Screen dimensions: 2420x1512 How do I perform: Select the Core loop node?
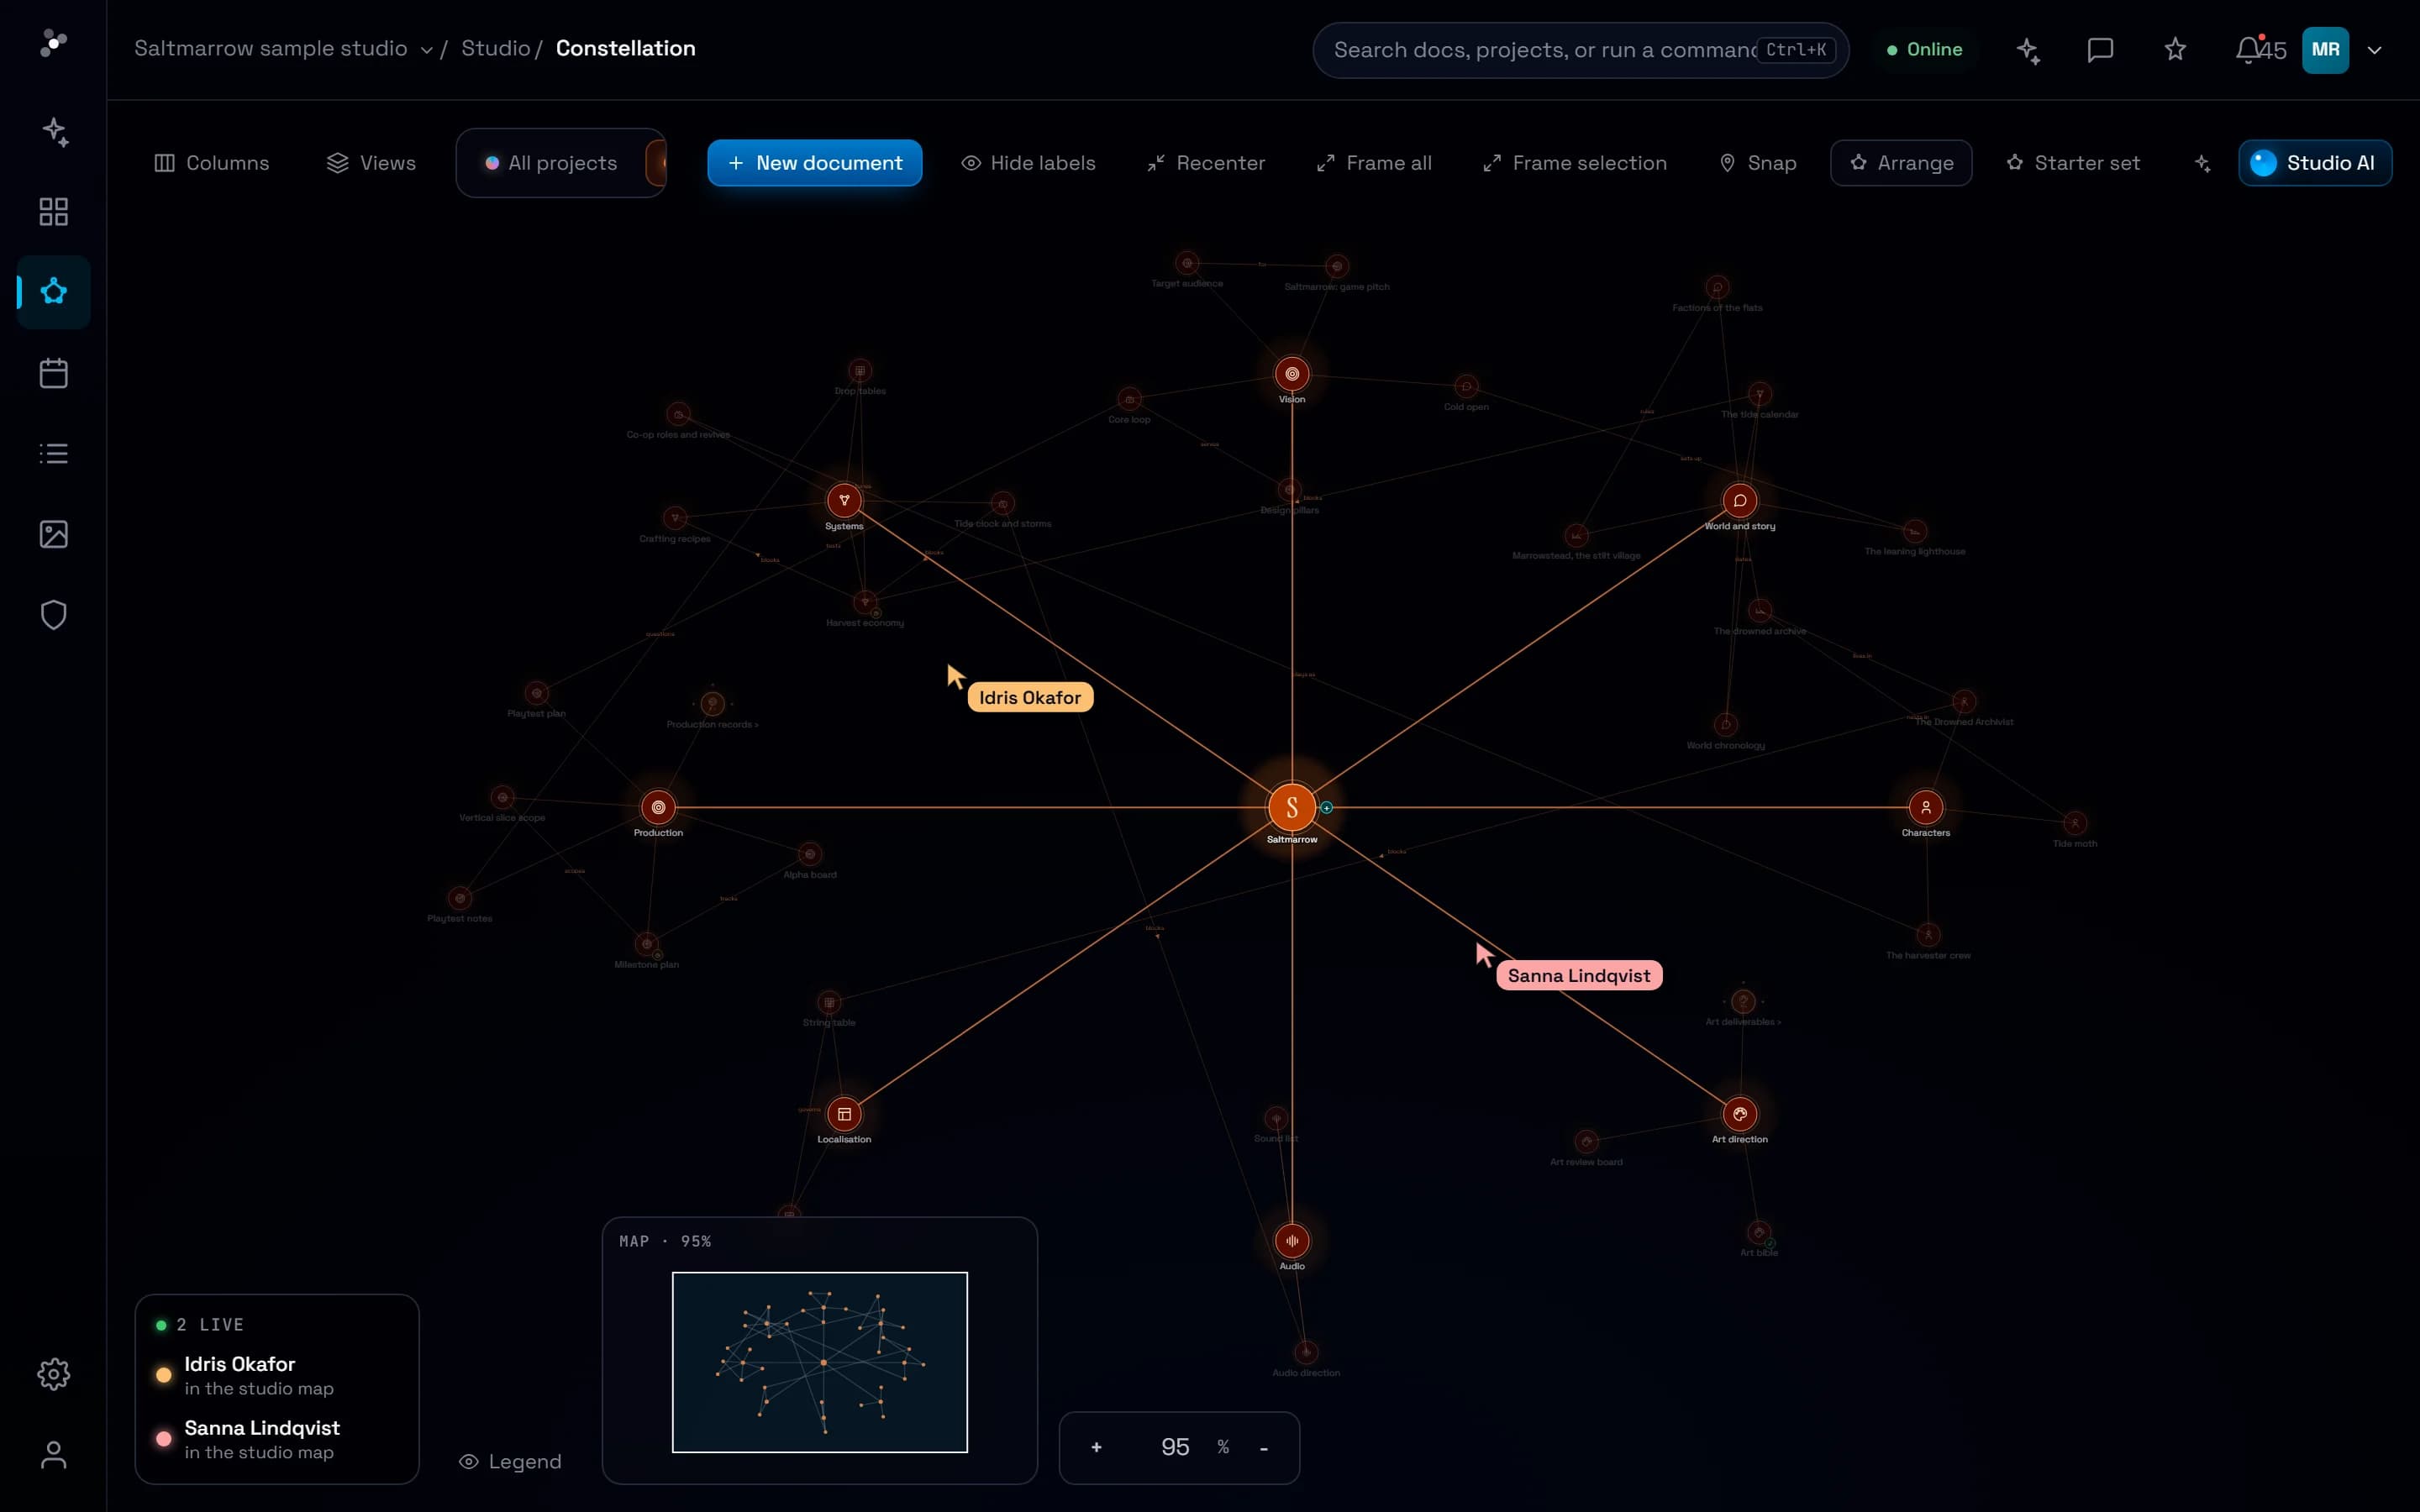[x=1129, y=399]
